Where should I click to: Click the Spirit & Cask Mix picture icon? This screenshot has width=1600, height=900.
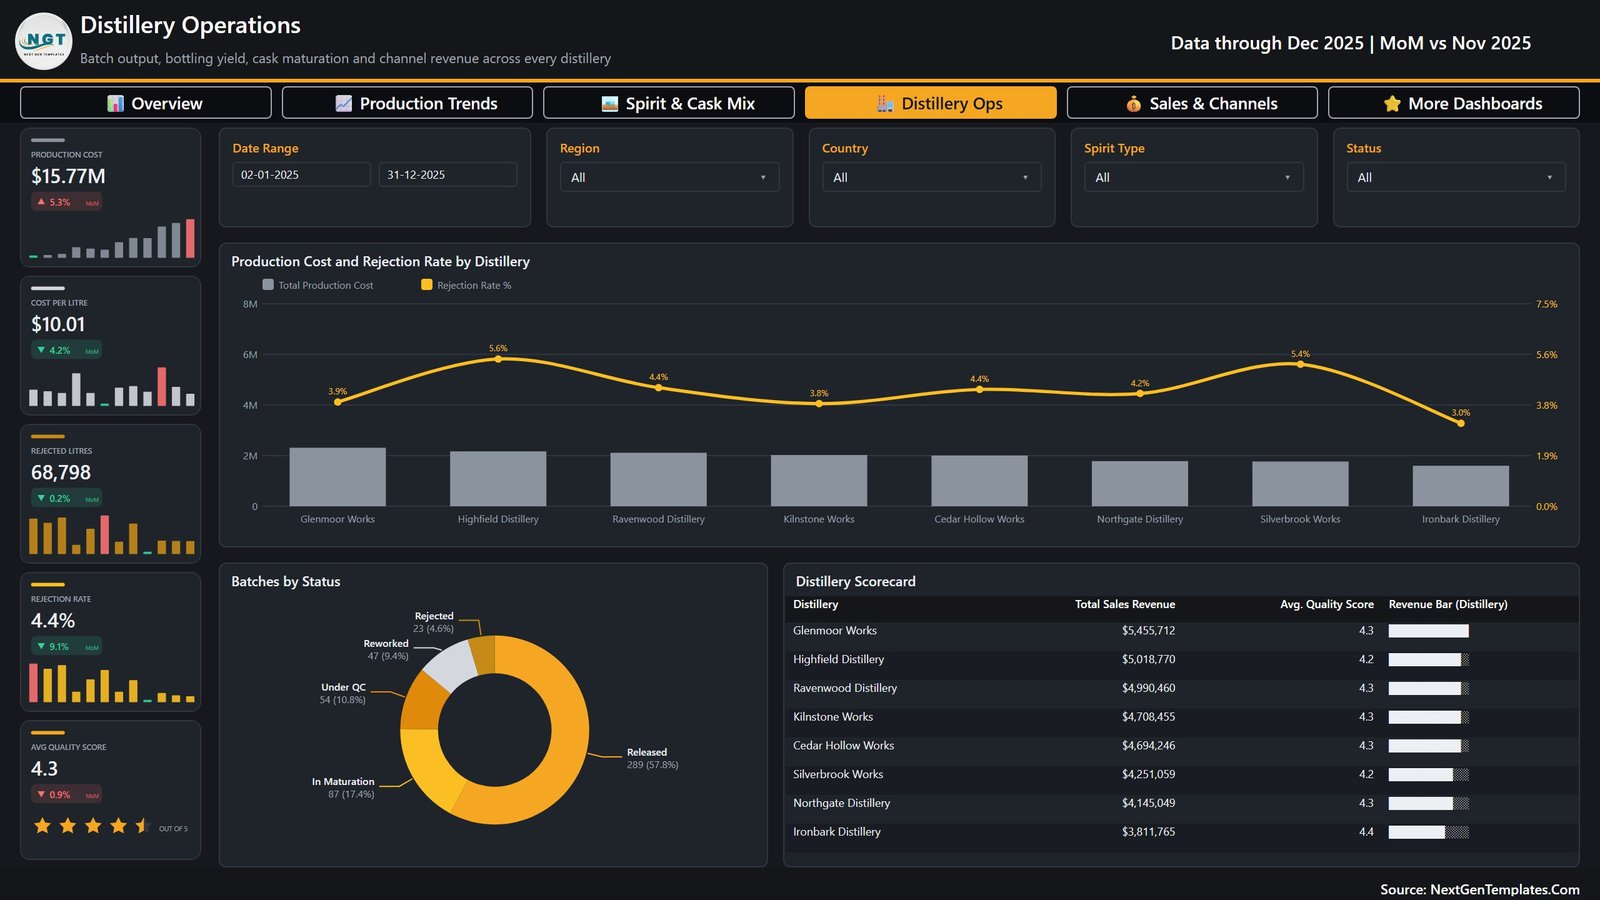pos(610,104)
